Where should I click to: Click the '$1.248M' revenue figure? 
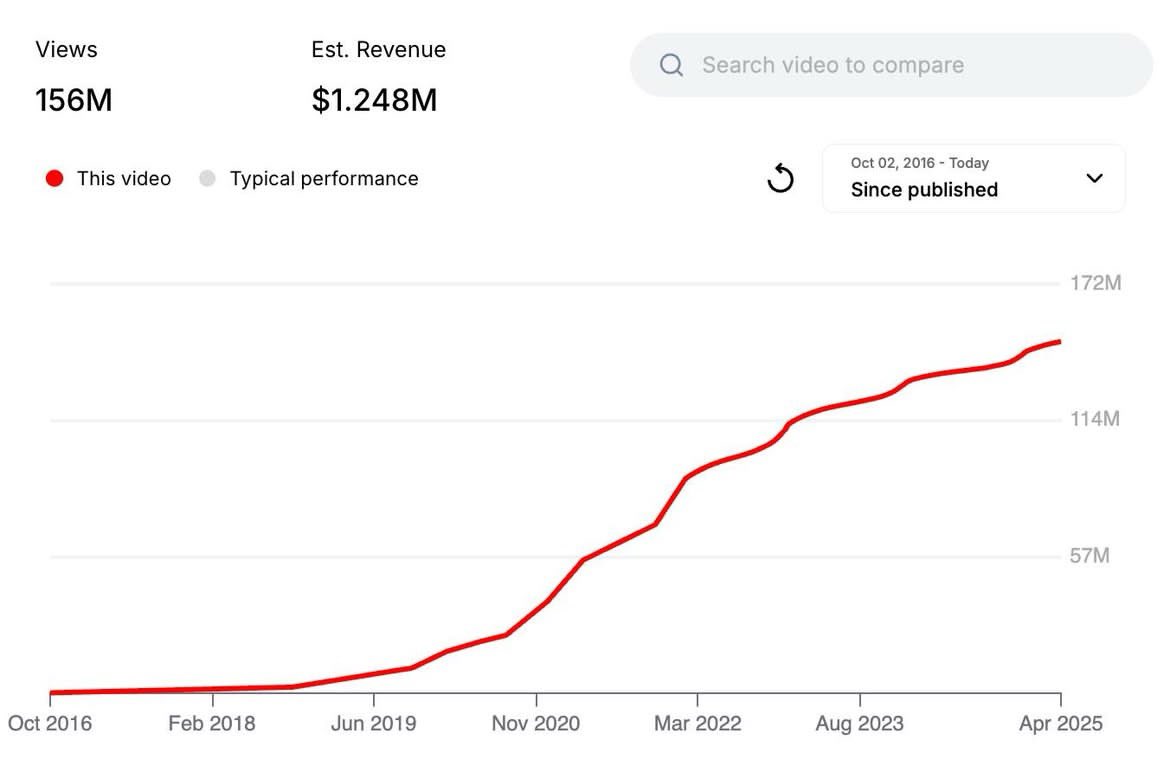click(x=373, y=100)
